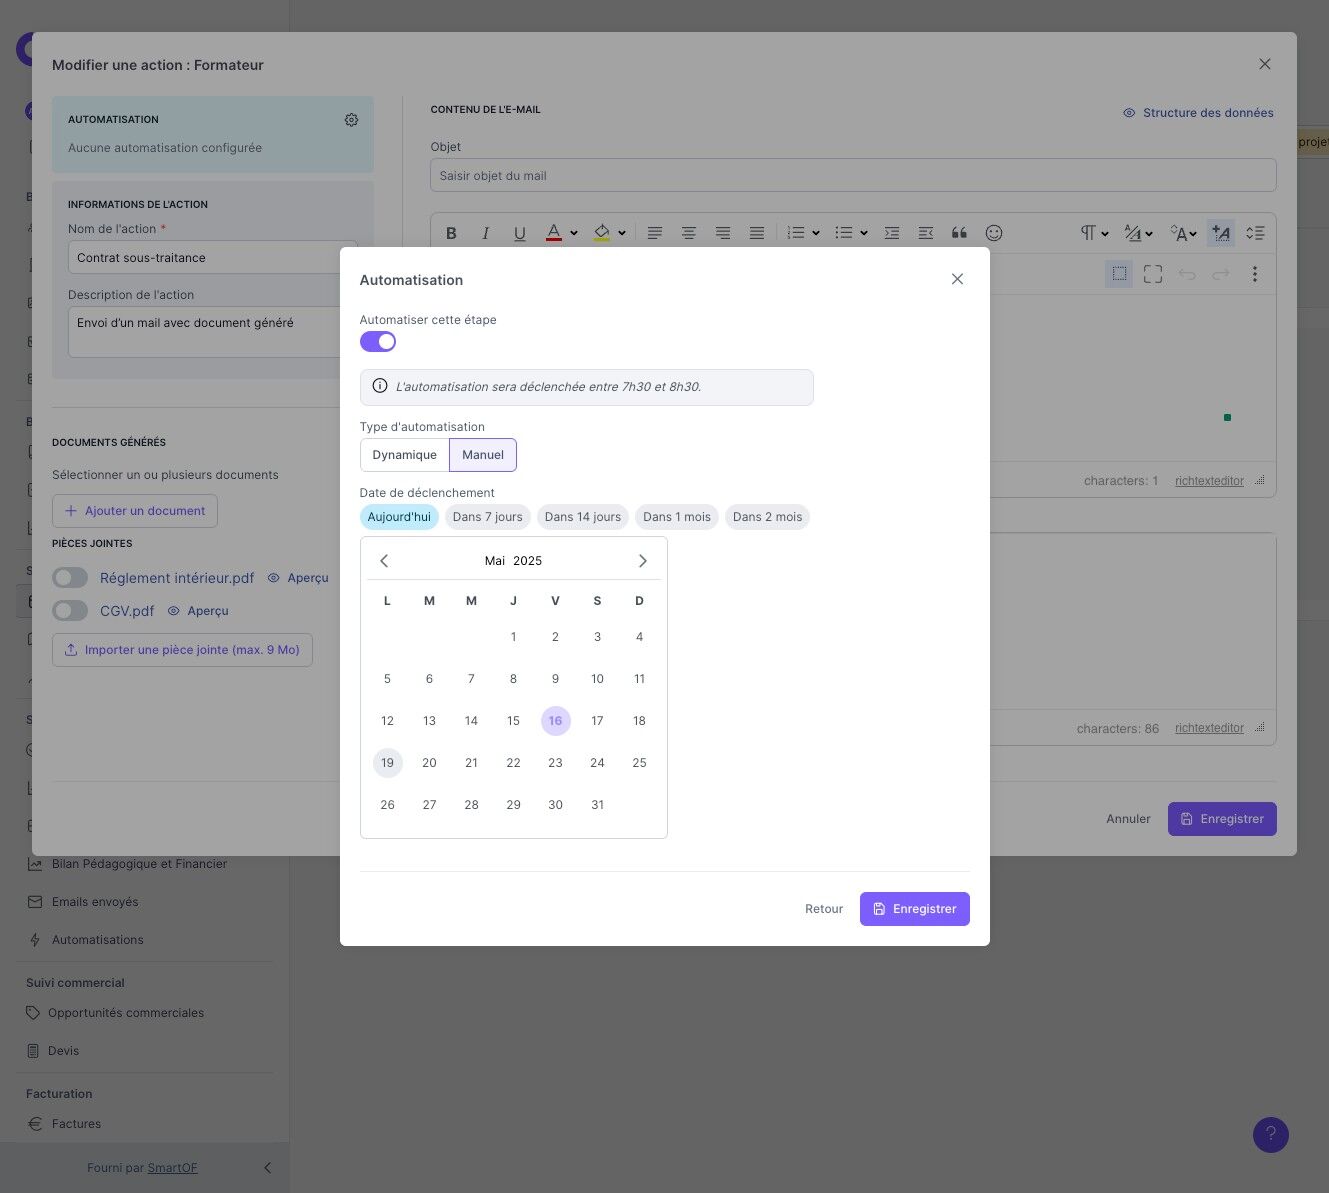Viewport: 1329px width, 1193px height.
Task: Go to next month in calendar
Action: point(643,561)
